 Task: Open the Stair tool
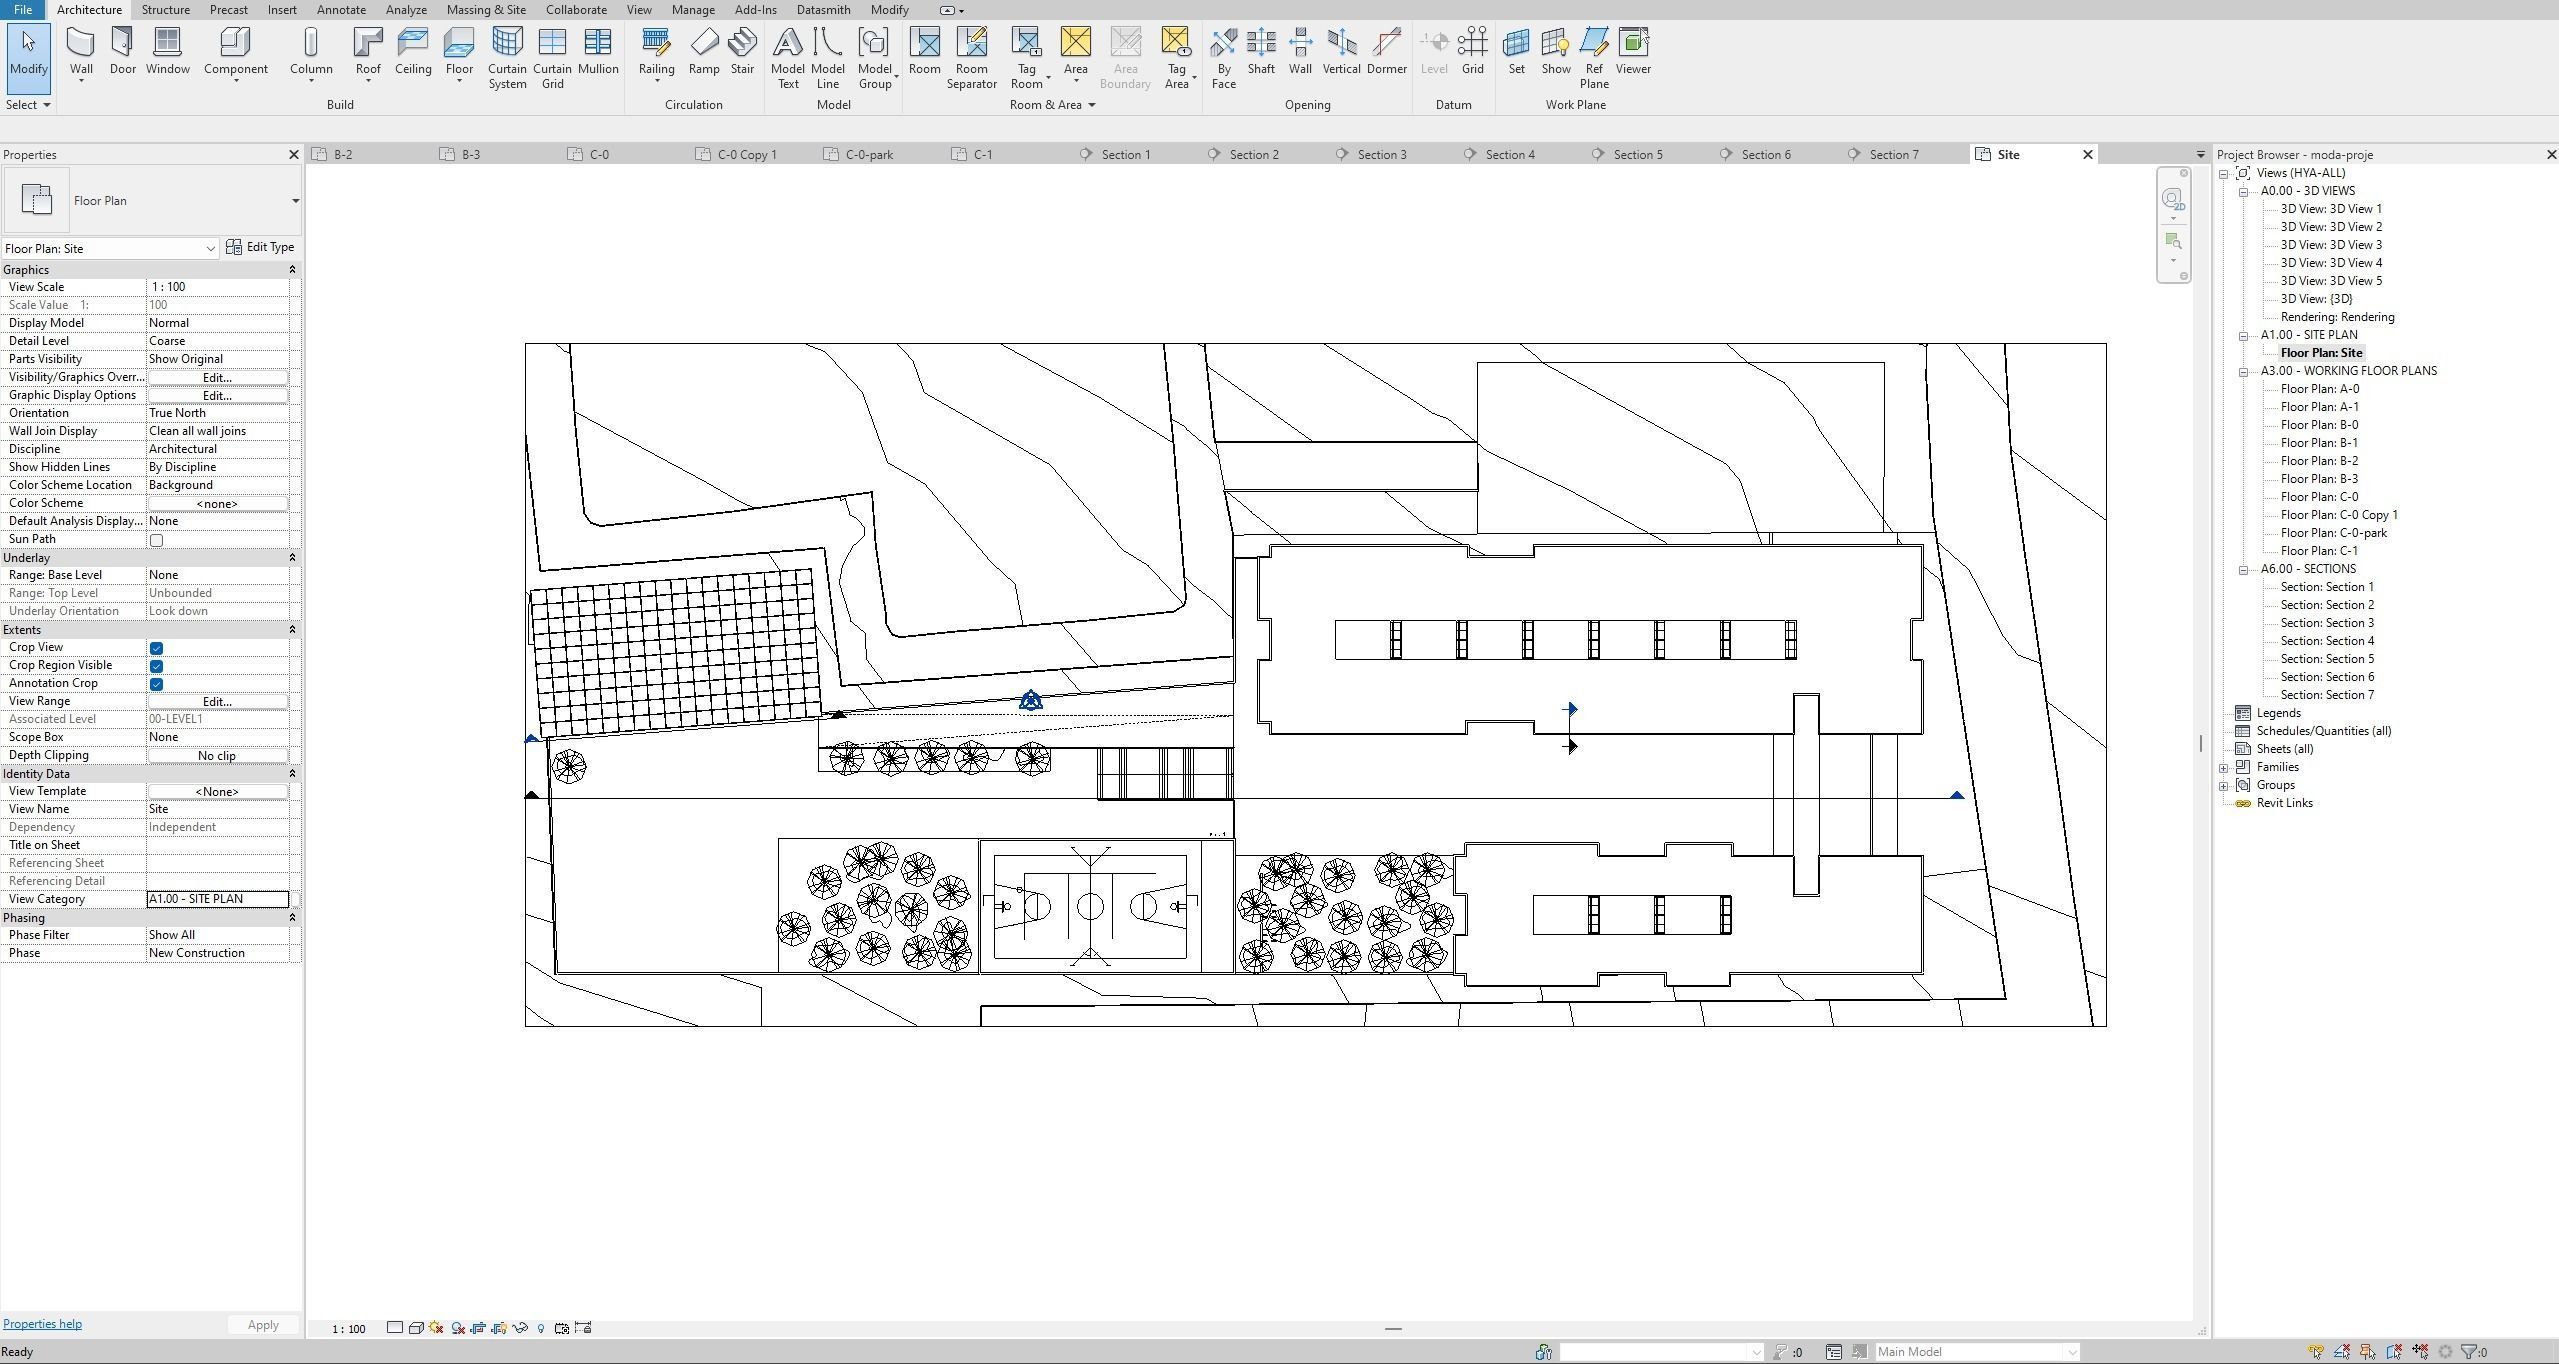(x=741, y=50)
